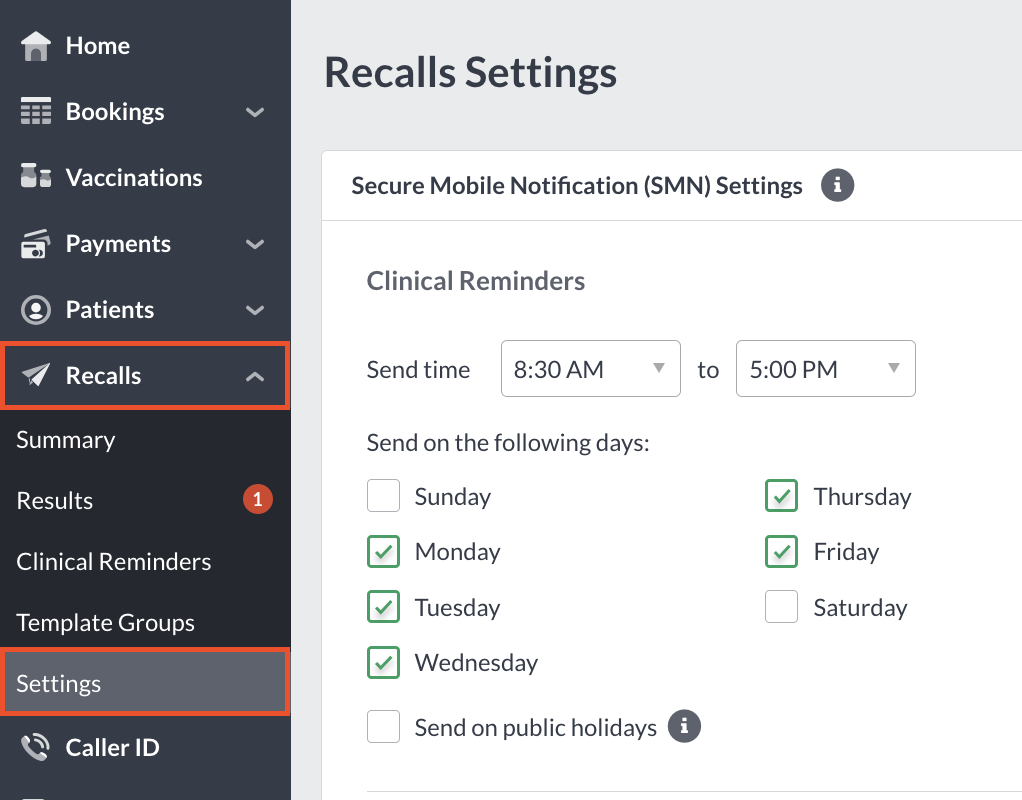Expand the Patients menu chevron
Screen dimensions: 1022x800
tap(255, 310)
